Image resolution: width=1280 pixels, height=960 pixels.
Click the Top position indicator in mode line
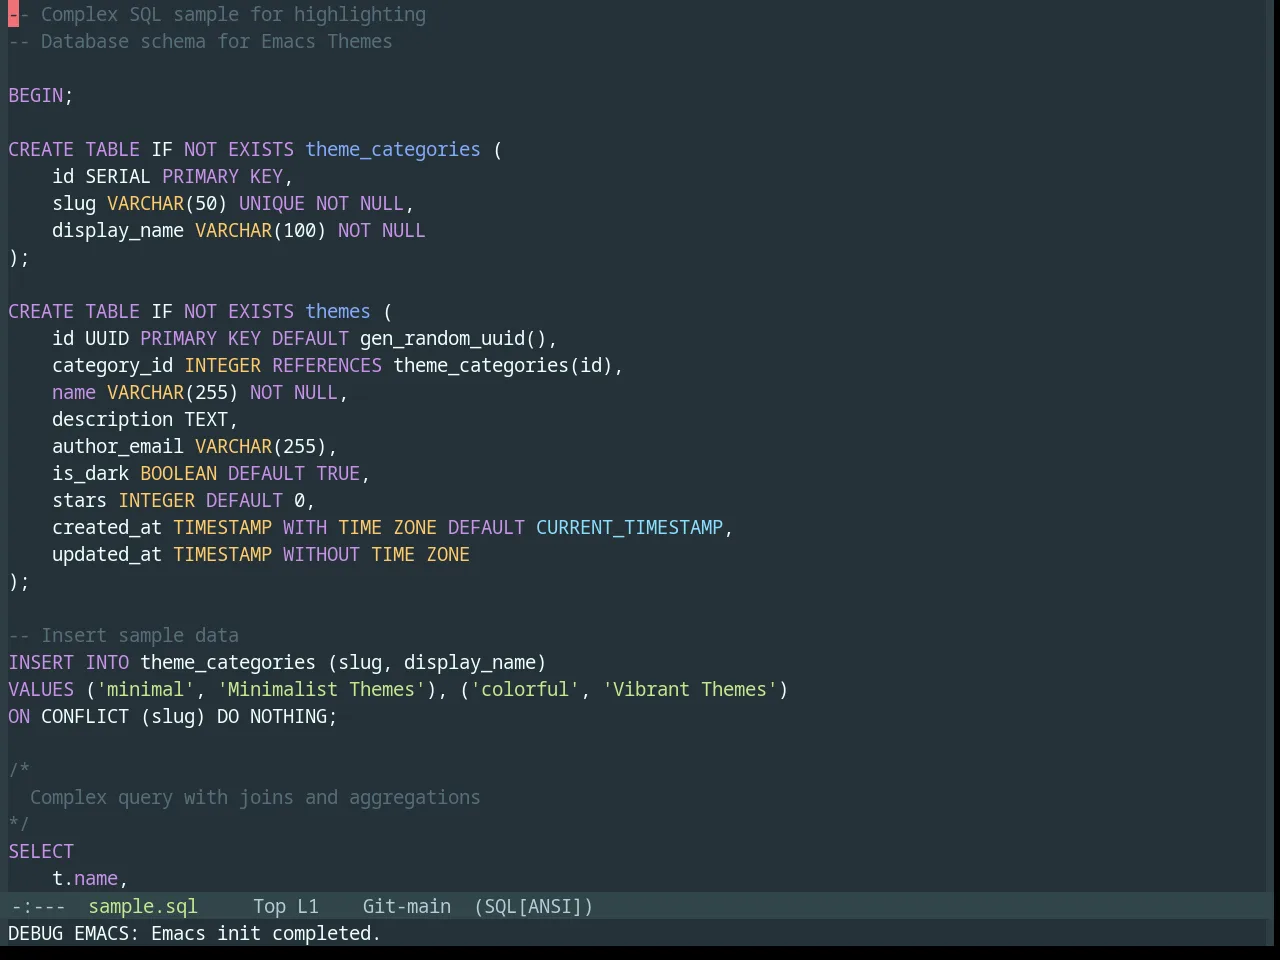click(x=269, y=906)
